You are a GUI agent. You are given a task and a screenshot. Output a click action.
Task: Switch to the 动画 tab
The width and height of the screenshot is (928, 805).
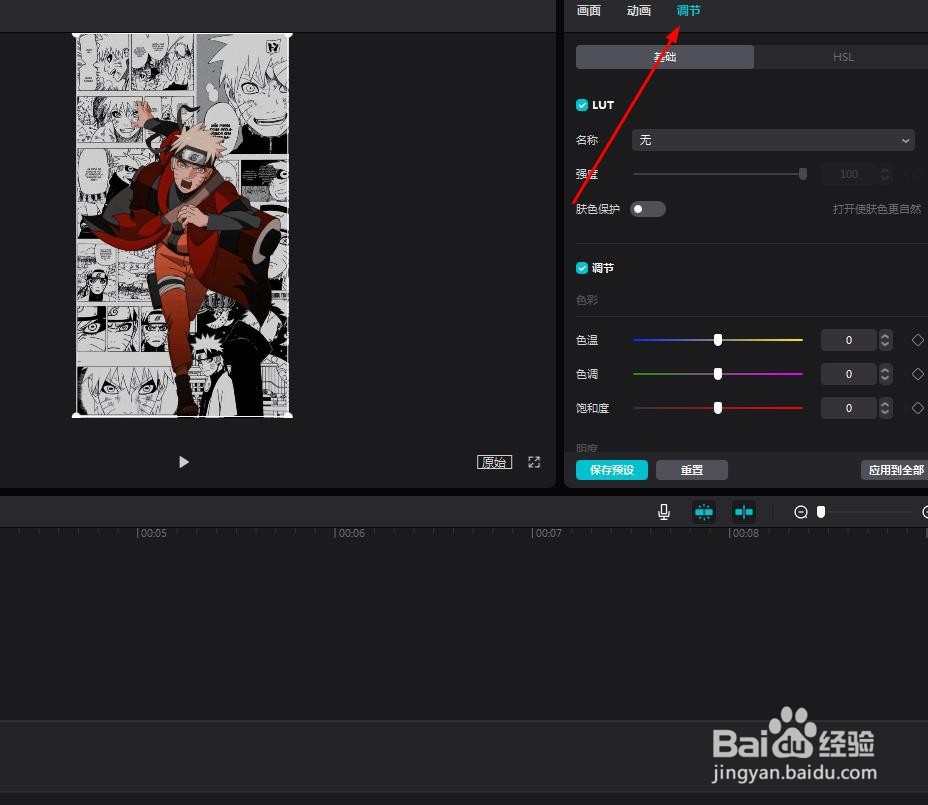pos(639,11)
